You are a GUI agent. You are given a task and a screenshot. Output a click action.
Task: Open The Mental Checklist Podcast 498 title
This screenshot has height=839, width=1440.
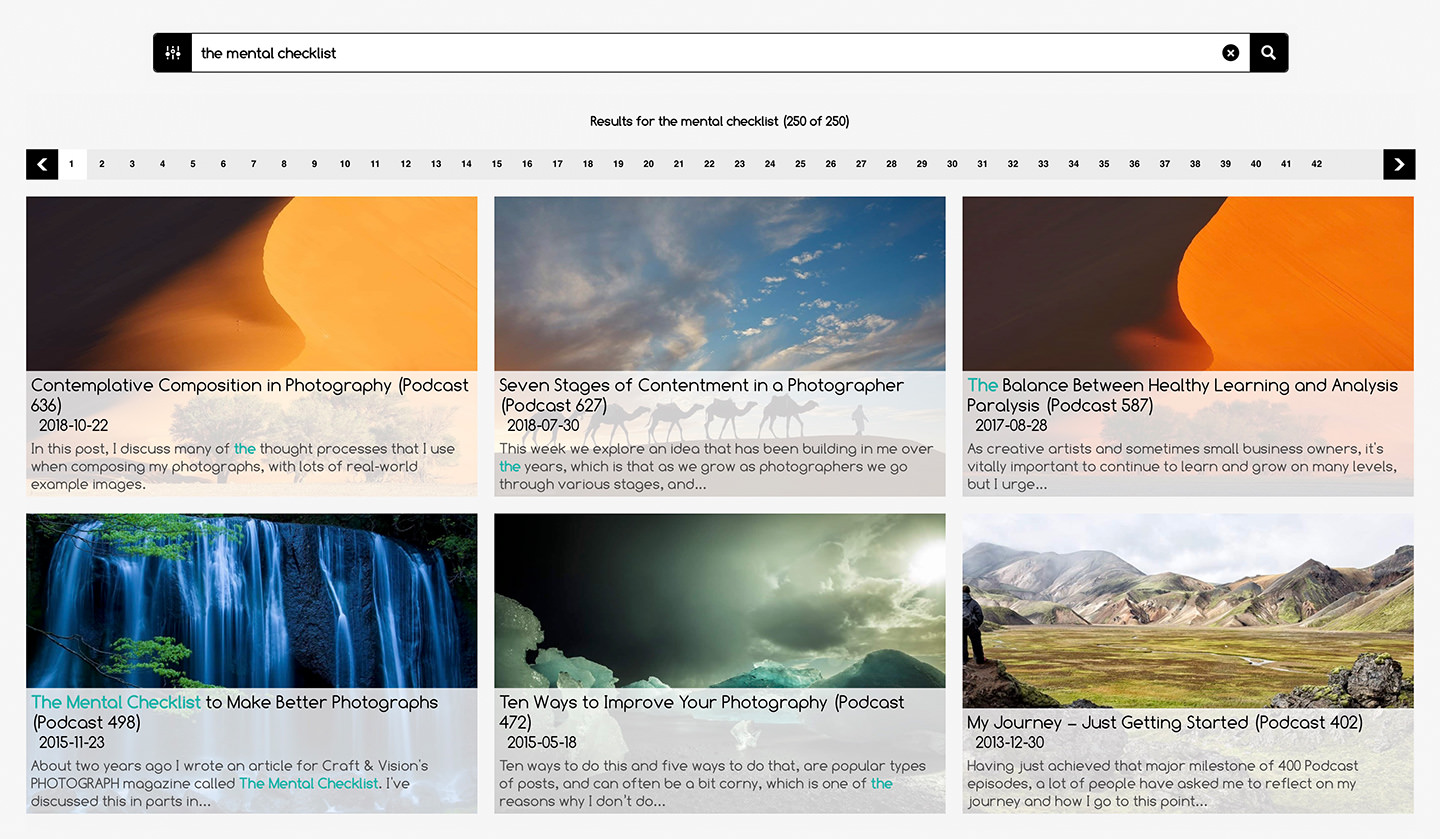tap(234, 703)
